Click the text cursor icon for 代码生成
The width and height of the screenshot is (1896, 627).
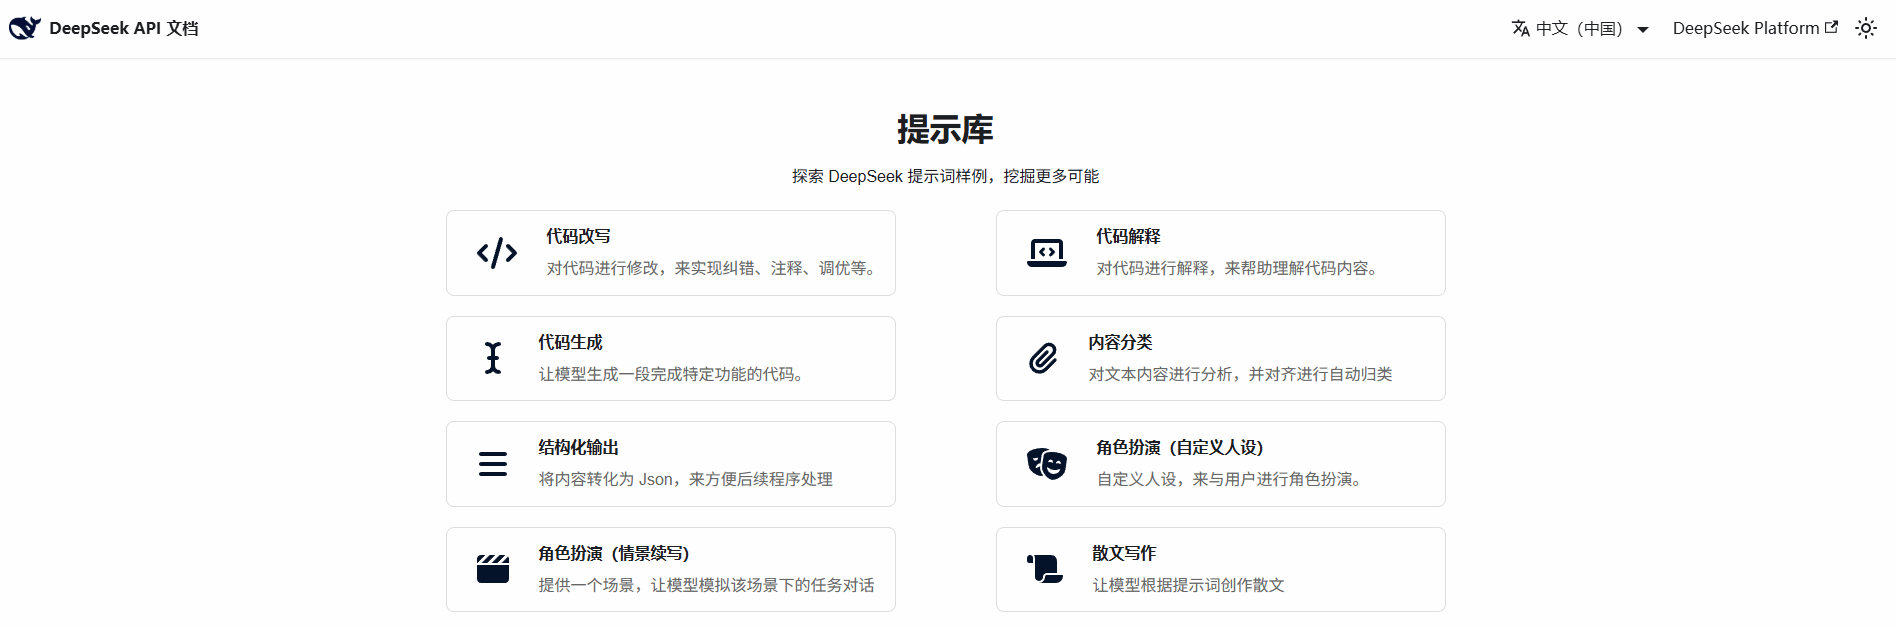coord(493,358)
